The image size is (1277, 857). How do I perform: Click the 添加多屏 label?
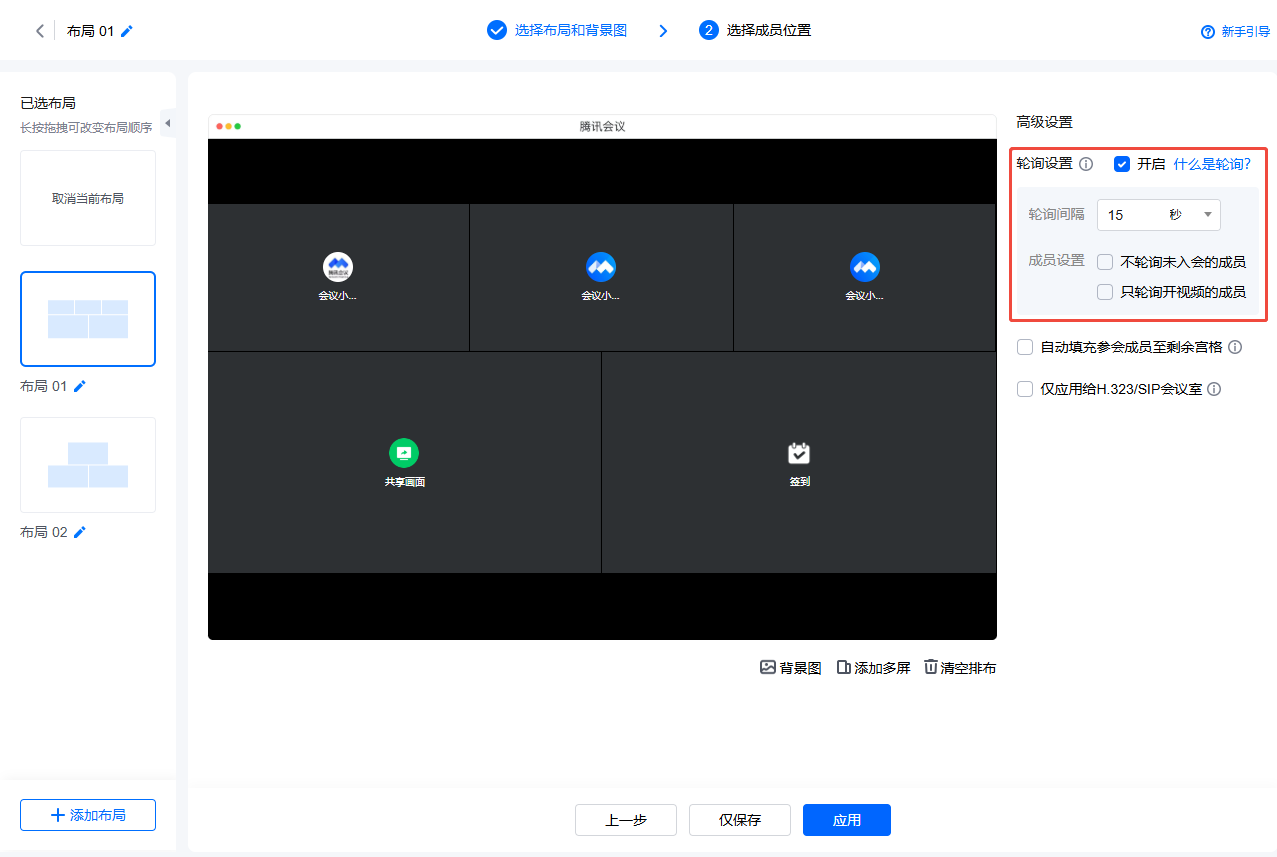pyautogui.click(x=882, y=668)
